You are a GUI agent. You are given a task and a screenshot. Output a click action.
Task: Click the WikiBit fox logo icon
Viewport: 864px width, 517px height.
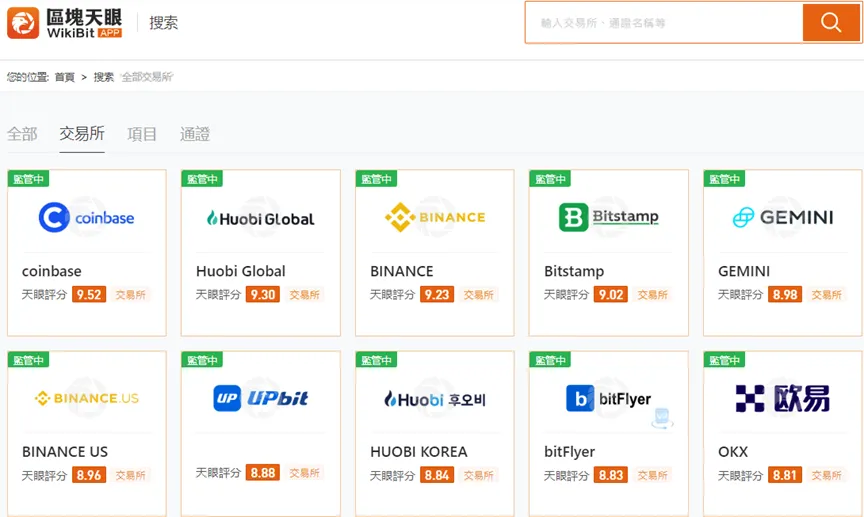click(x=23, y=23)
